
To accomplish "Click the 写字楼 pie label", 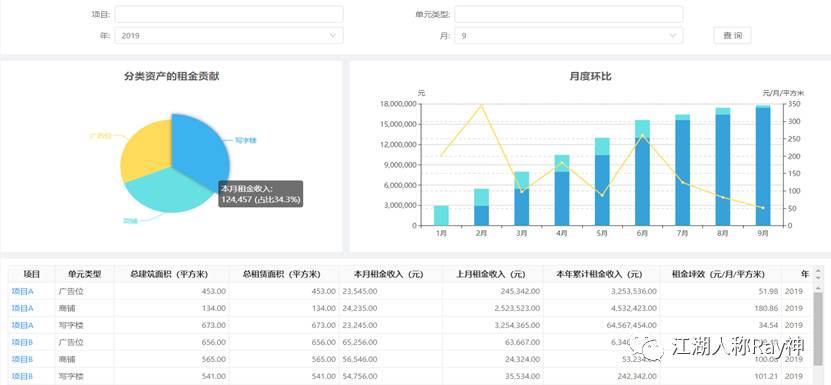I will [246, 141].
